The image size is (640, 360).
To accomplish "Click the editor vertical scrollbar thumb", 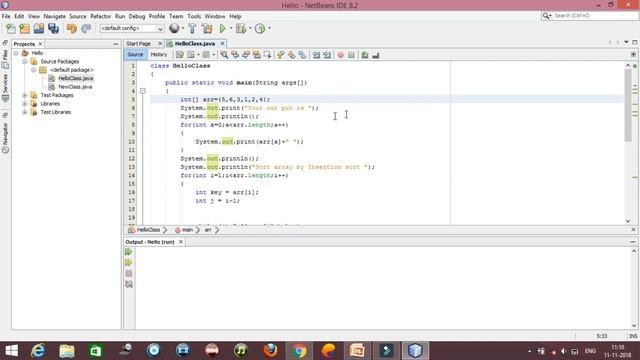I will (x=628, y=106).
